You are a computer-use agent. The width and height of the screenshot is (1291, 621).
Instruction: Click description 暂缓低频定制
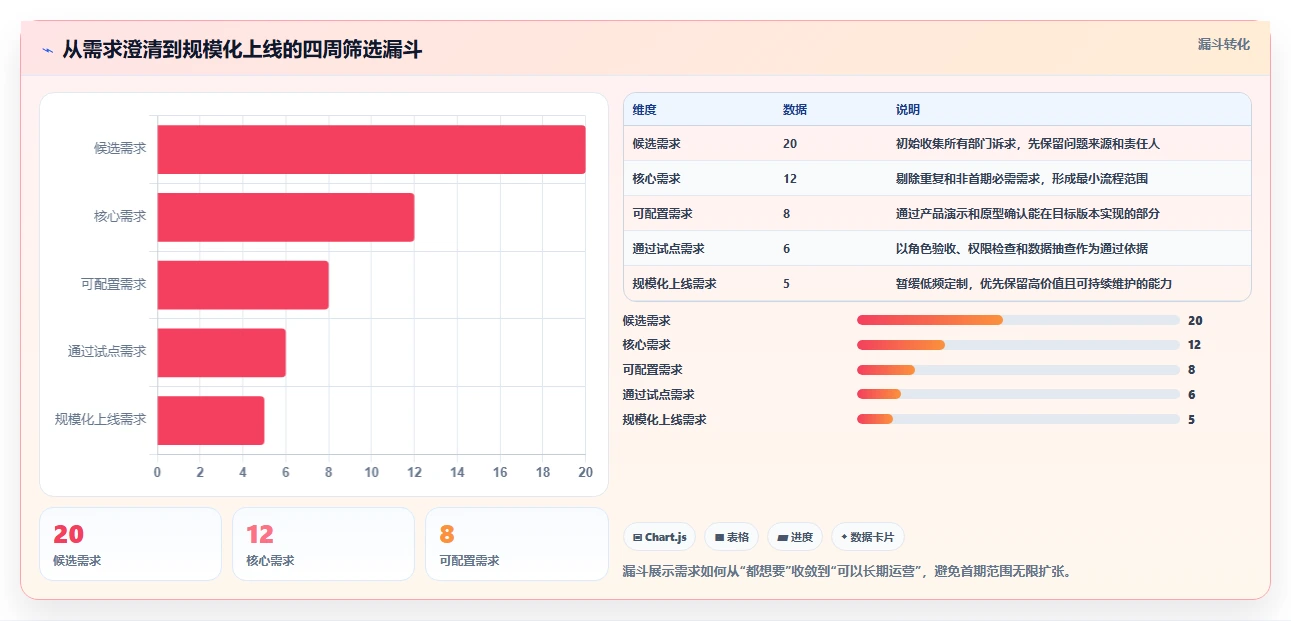coord(1034,284)
